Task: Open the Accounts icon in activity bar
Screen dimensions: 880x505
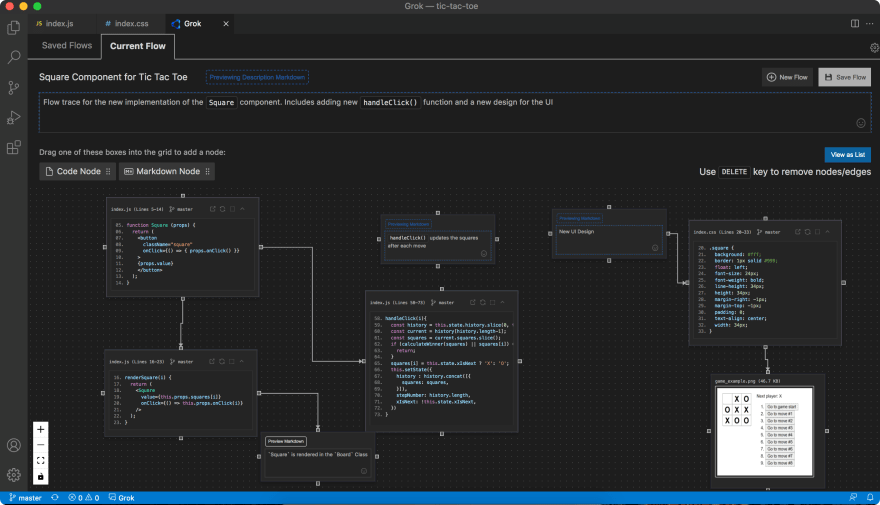Action: pos(13,445)
